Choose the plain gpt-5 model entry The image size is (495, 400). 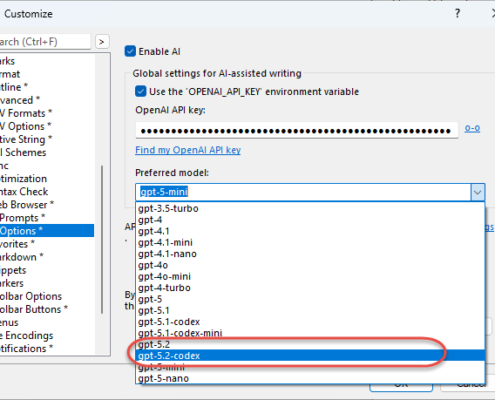coord(310,299)
